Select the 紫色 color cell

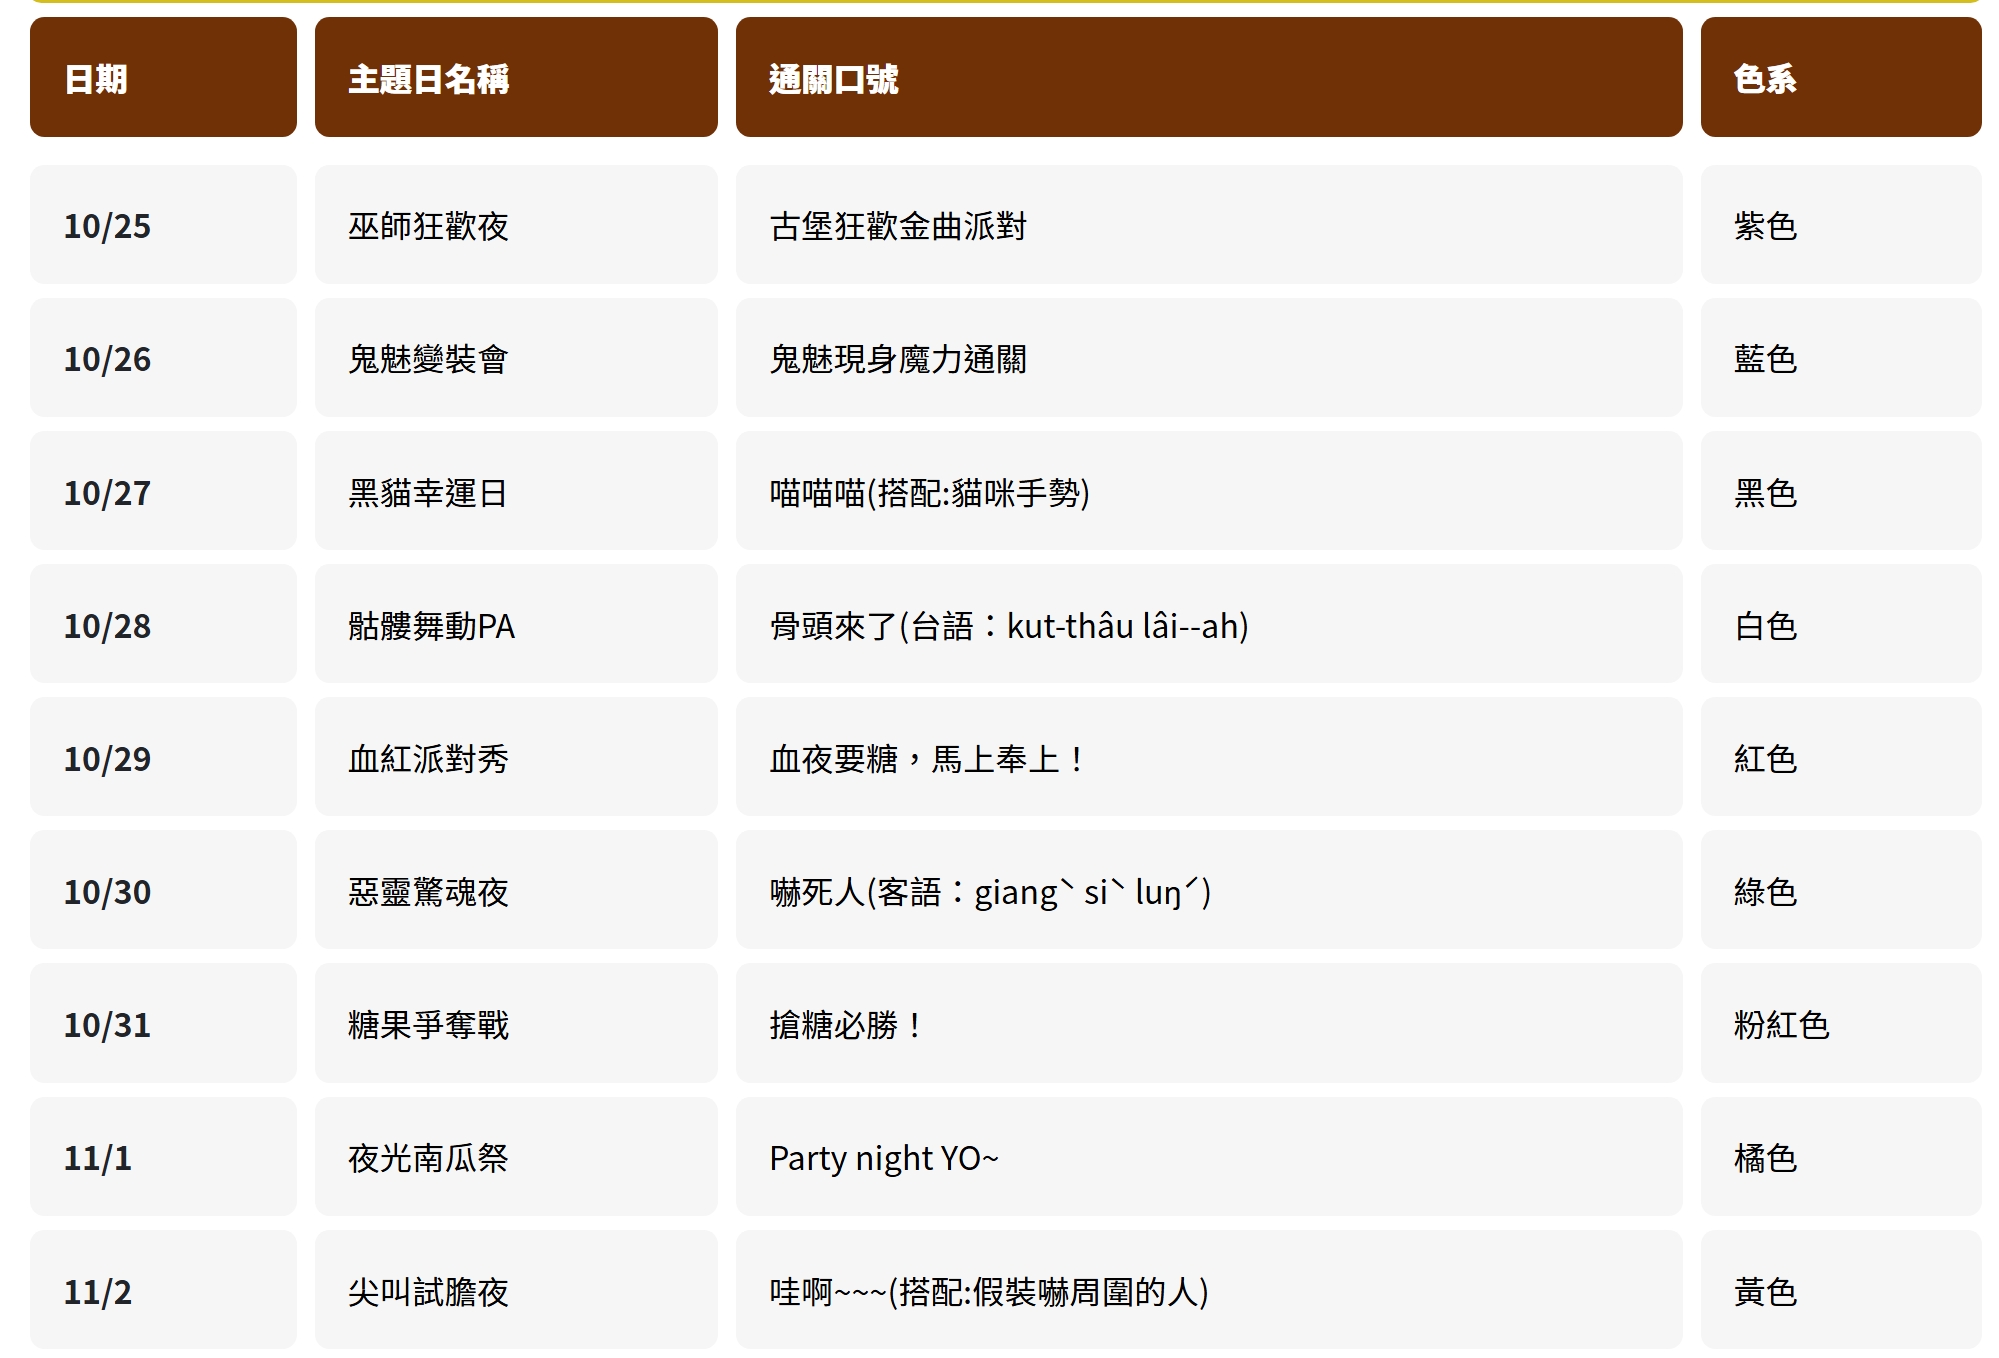(1840, 225)
